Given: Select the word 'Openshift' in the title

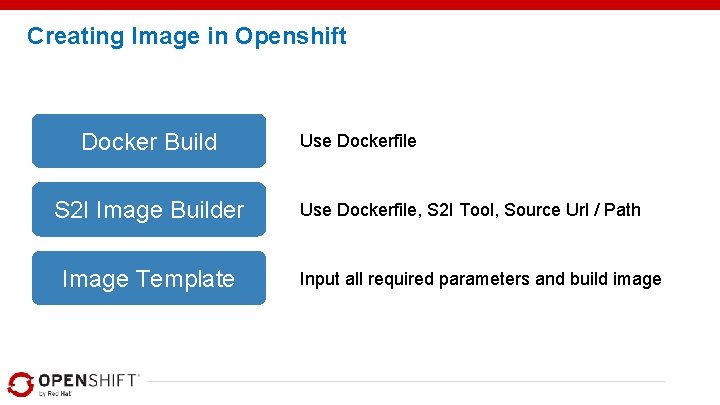Looking at the screenshot, I should [x=291, y=37].
